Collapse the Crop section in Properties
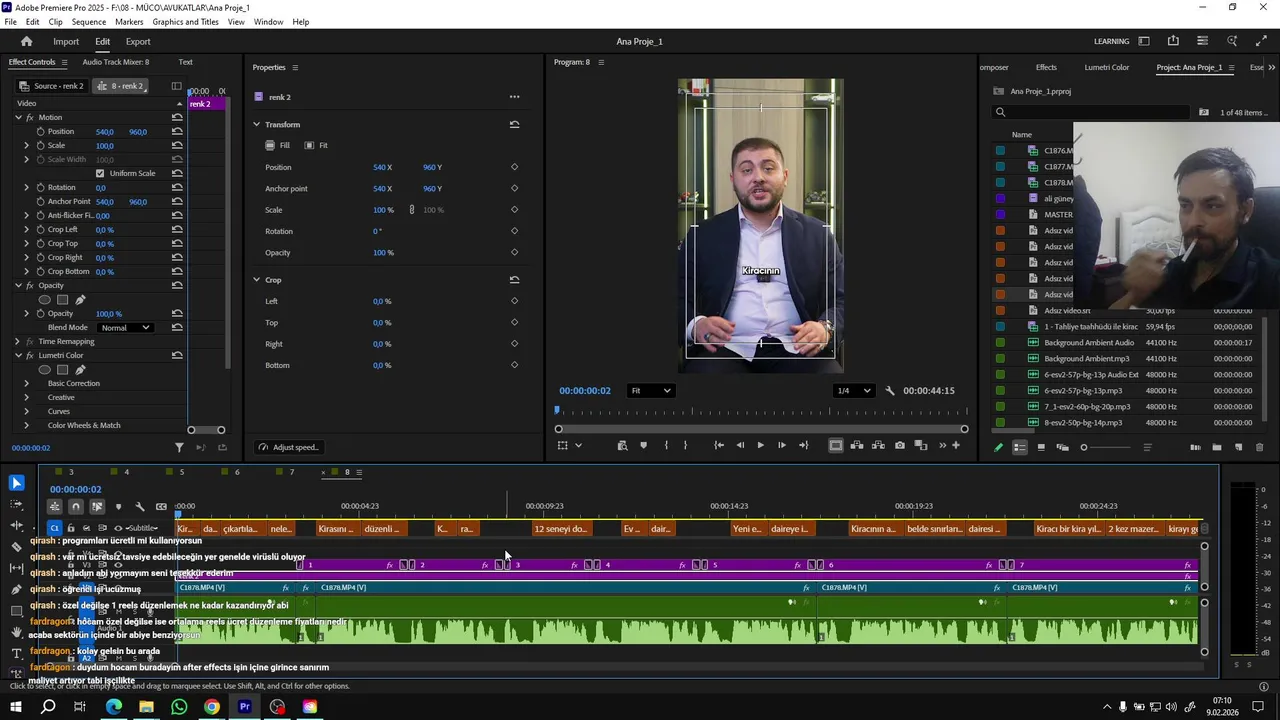Viewport: 1280px width, 720px height. (256, 280)
